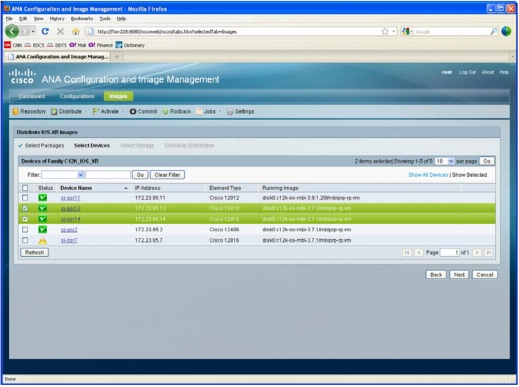
Task: Go to the first page arrow
Action: pyautogui.click(x=407, y=252)
